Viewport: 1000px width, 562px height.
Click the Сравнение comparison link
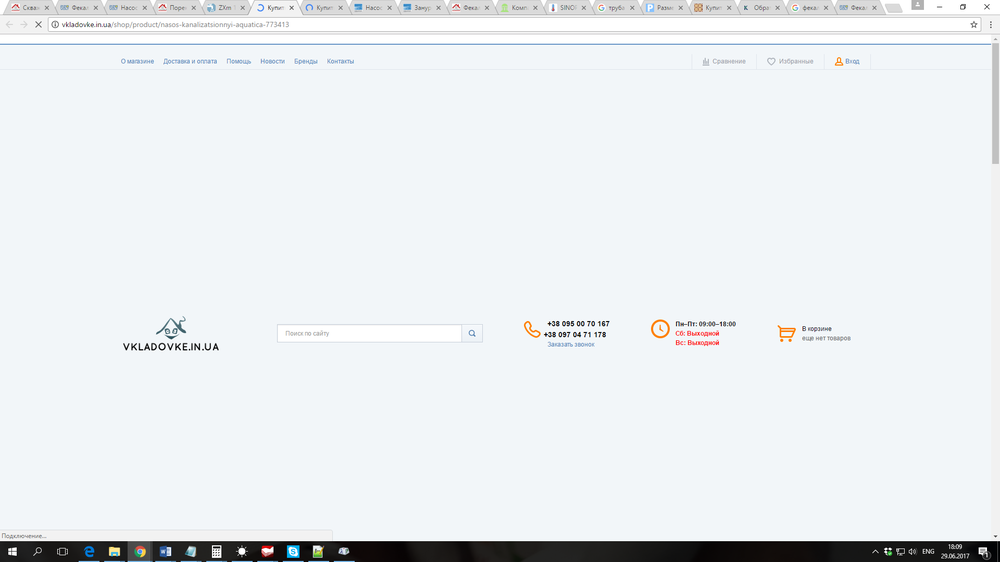pos(724,61)
